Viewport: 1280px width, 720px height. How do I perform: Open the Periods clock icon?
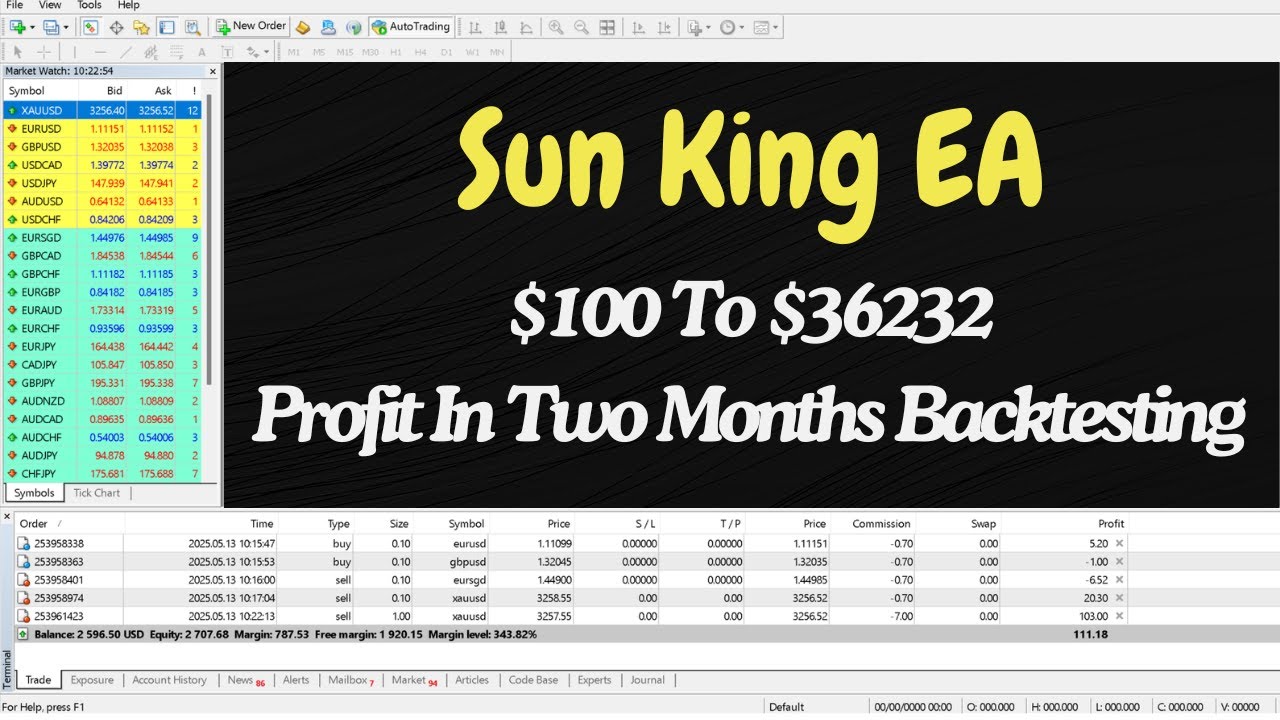pos(727,27)
